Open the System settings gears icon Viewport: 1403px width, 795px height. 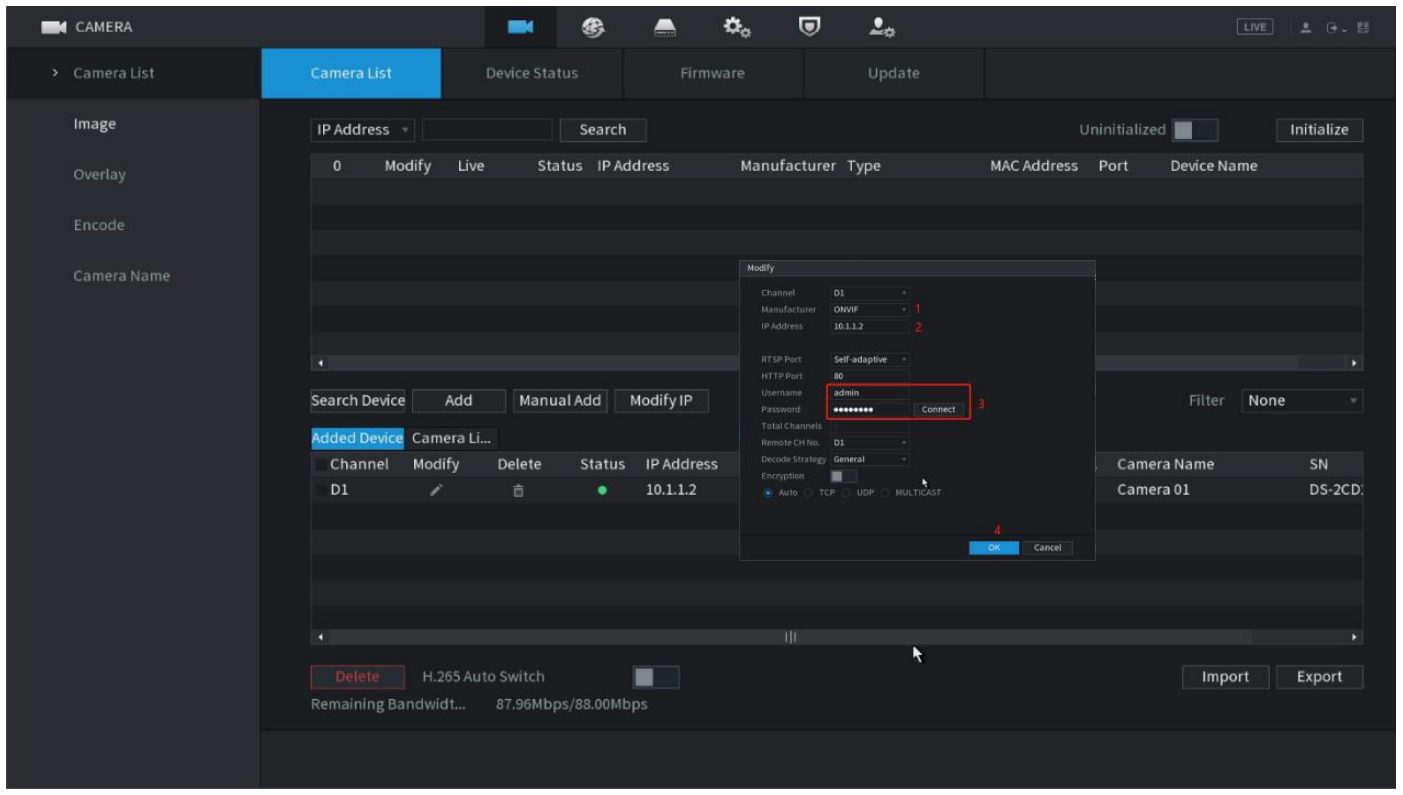[x=737, y=27]
